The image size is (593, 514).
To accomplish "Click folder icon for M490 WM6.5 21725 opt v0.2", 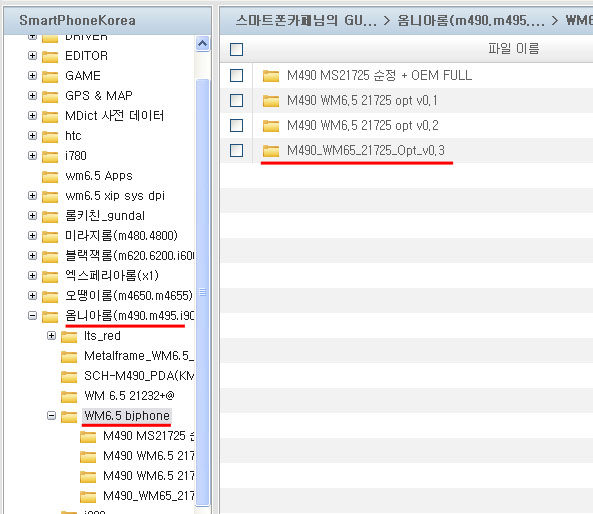I will click(x=271, y=126).
